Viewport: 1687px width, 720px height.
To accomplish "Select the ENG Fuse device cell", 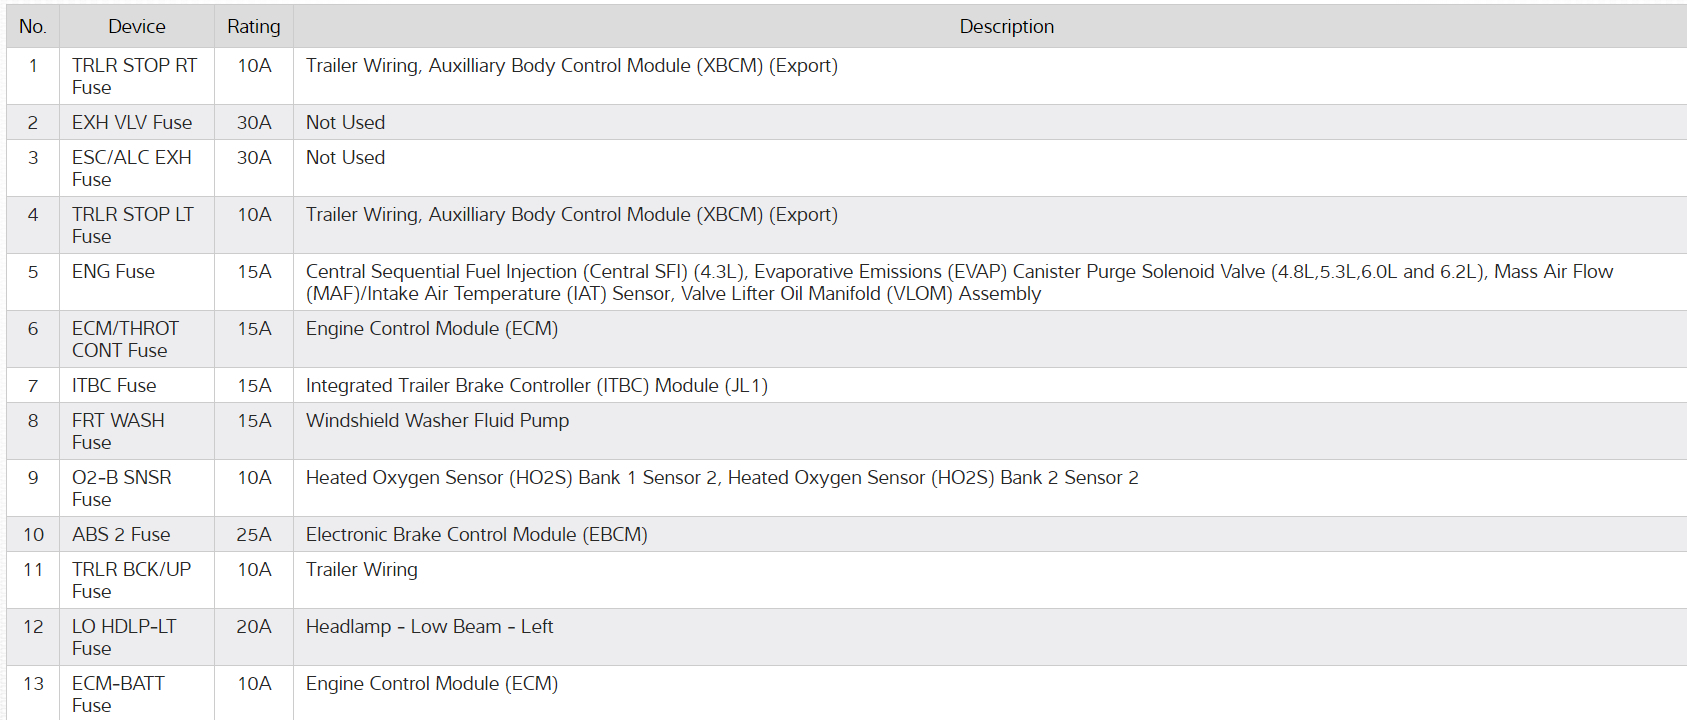I will pos(113,272).
